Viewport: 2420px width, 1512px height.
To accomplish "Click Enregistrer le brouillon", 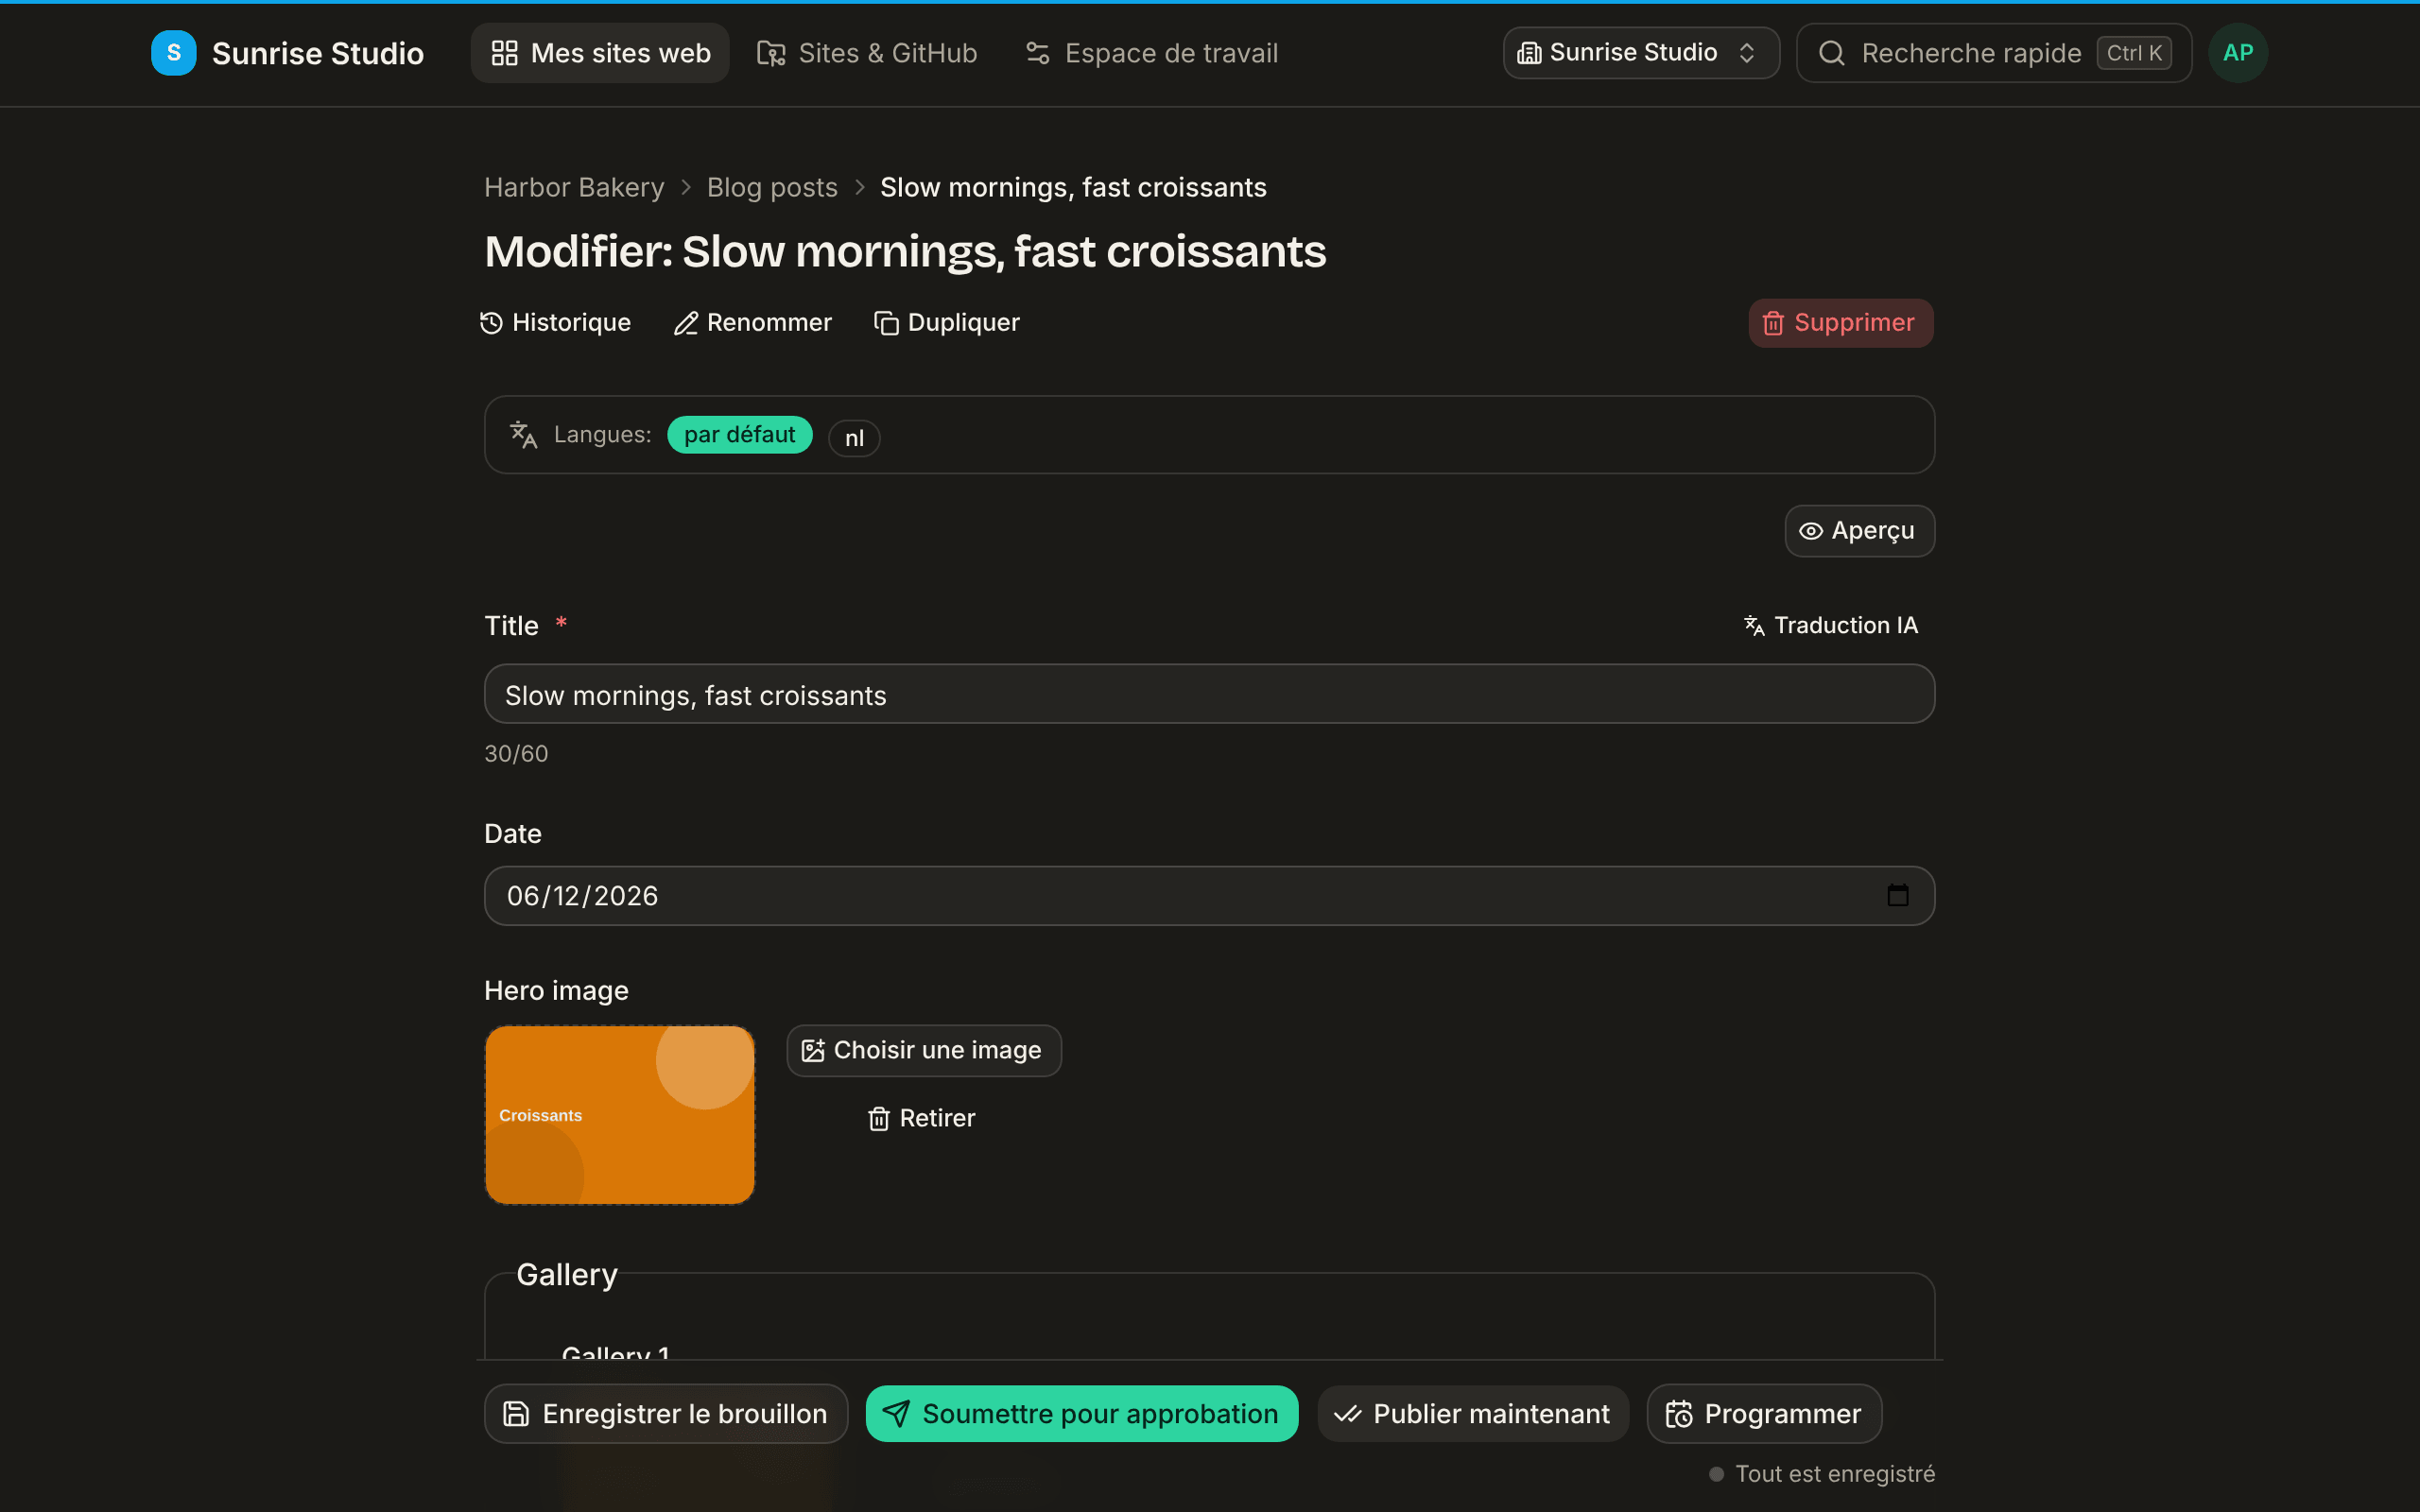I will coord(666,1414).
